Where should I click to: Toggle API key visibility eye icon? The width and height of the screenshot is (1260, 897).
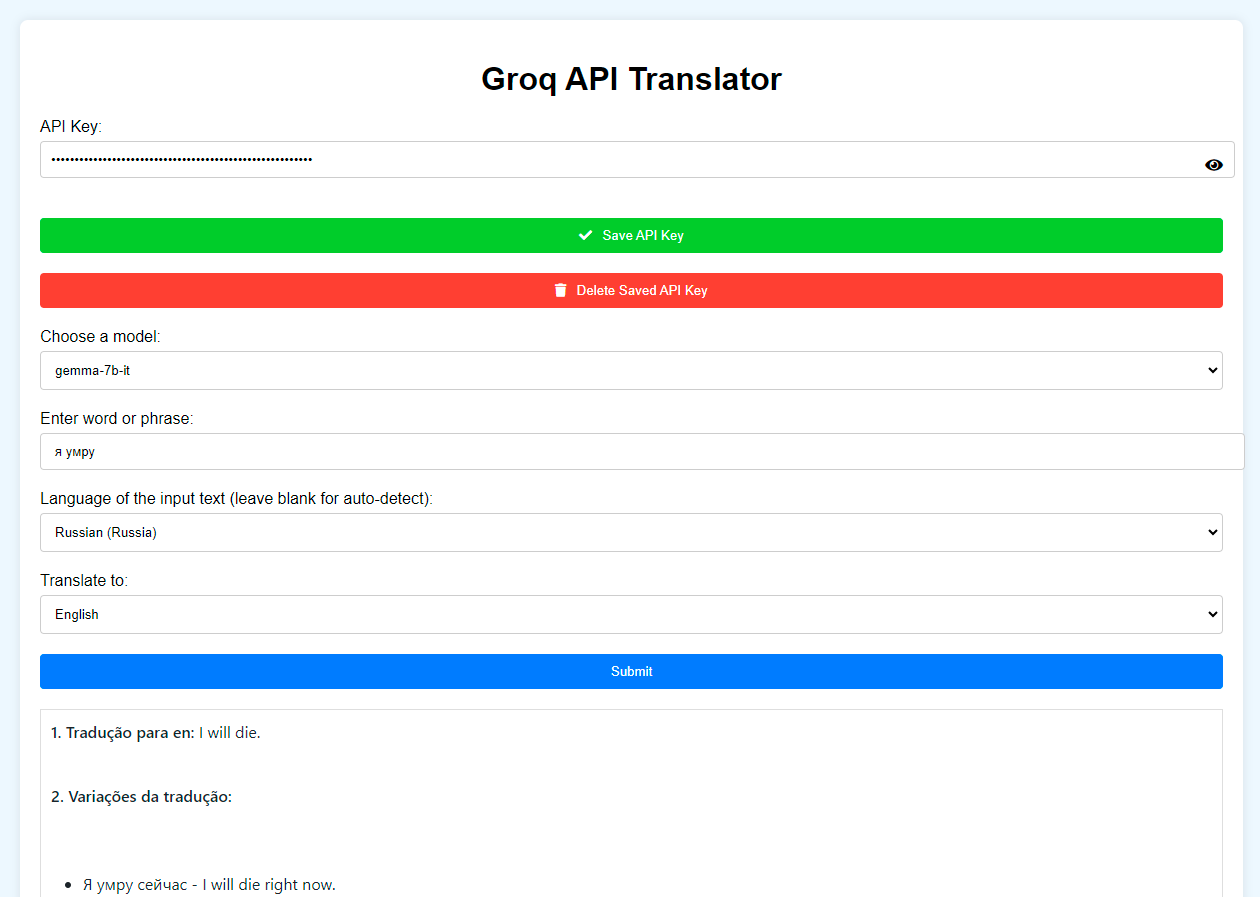[1213, 165]
